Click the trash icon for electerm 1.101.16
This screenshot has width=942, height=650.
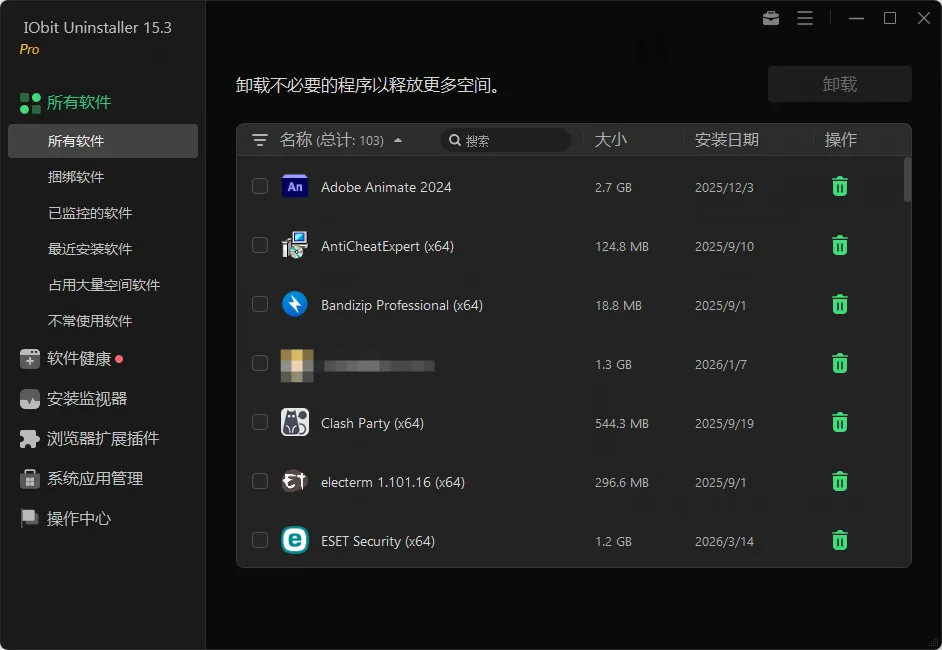839,481
